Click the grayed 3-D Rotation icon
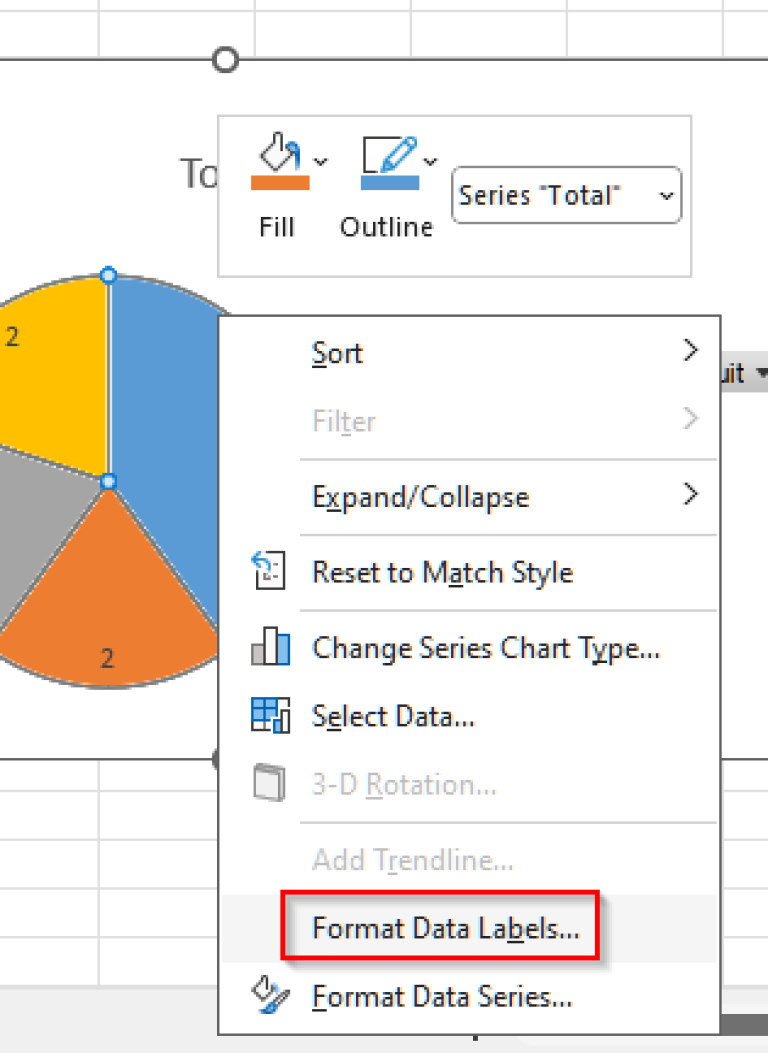The image size is (768, 1053). coord(269,782)
